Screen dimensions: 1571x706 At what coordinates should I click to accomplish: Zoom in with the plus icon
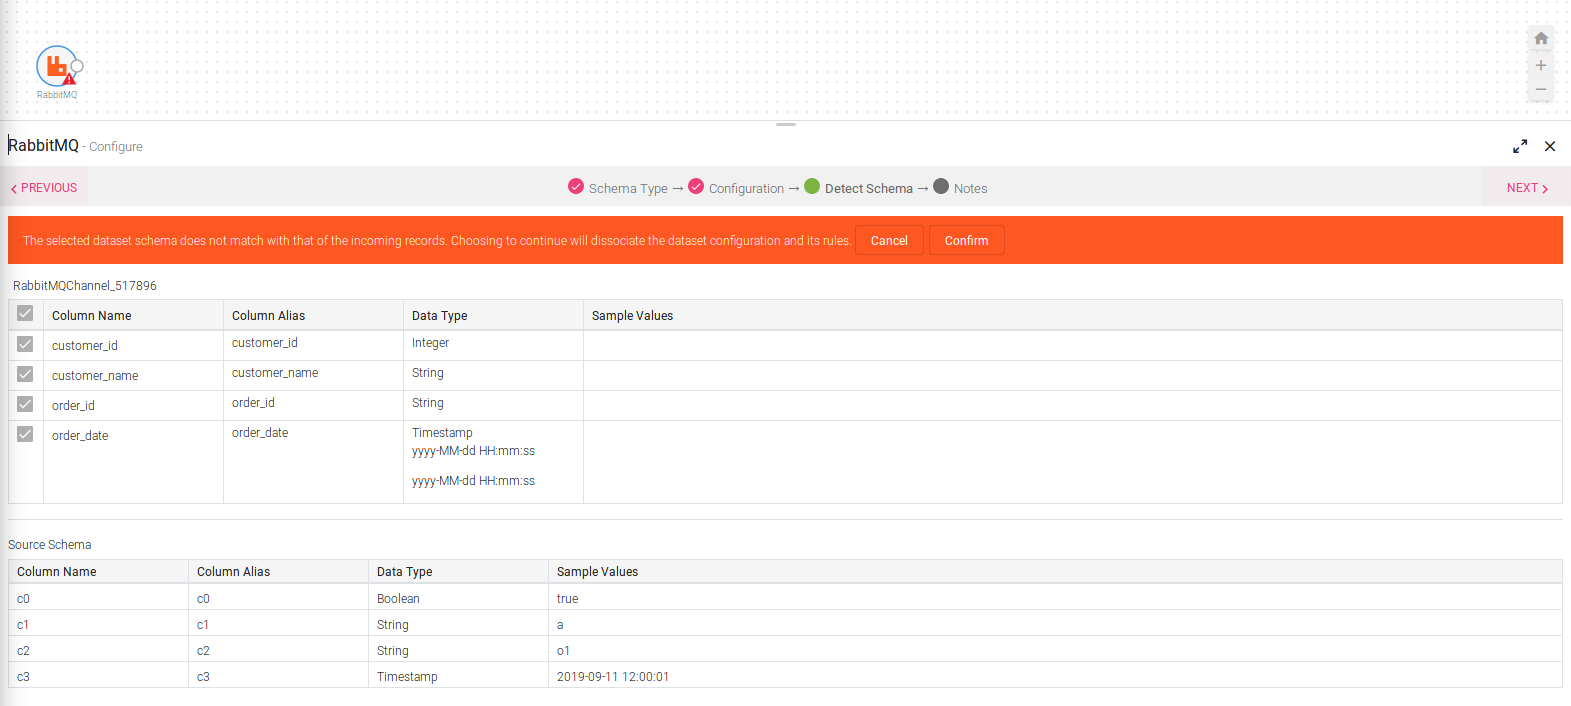point(1541,65)
